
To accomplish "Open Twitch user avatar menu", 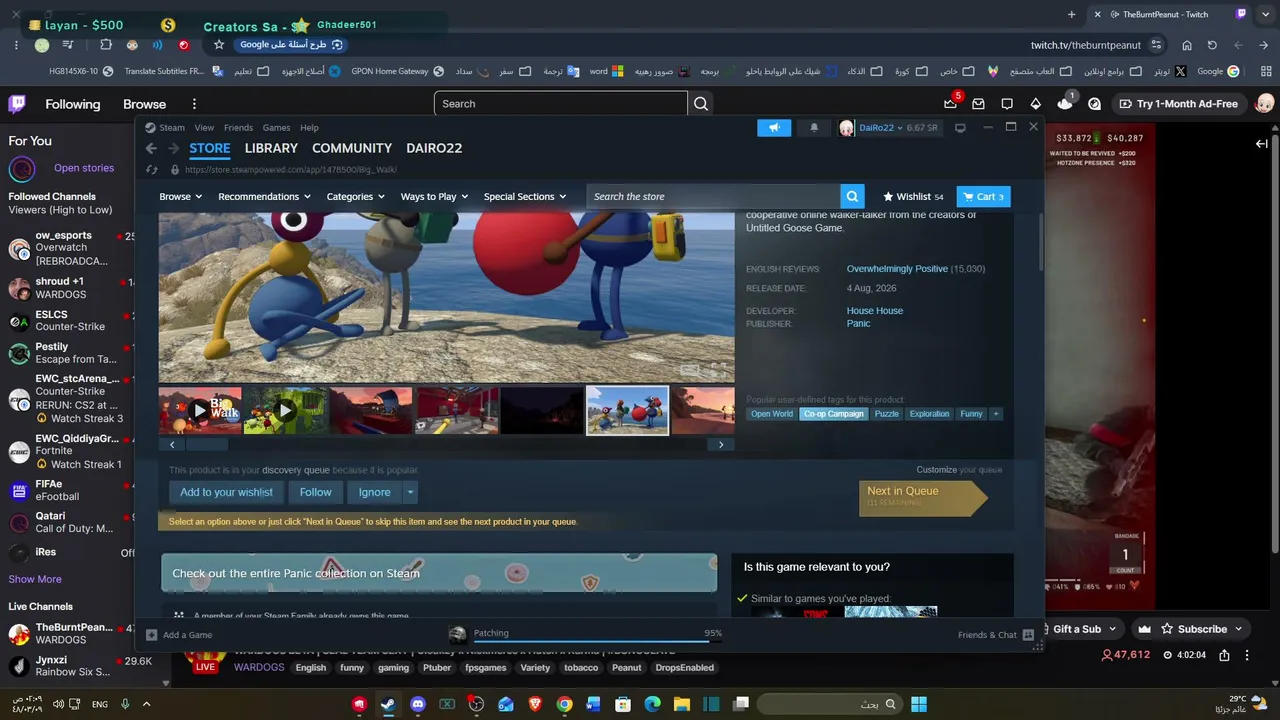I will click(x=1264, y=104).
